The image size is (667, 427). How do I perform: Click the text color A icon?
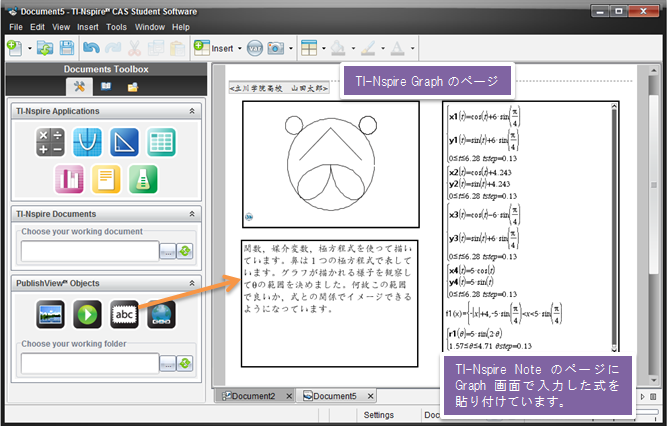(397, 48)
